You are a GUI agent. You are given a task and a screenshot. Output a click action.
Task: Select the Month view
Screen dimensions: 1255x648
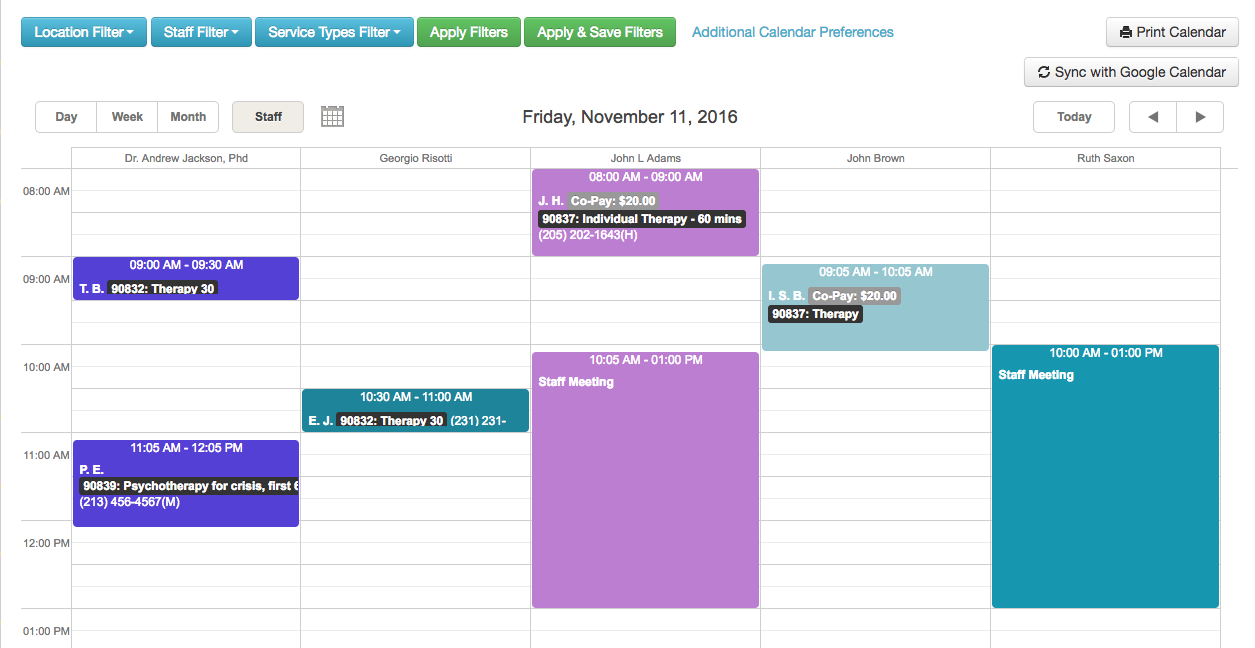coord(188,117)
